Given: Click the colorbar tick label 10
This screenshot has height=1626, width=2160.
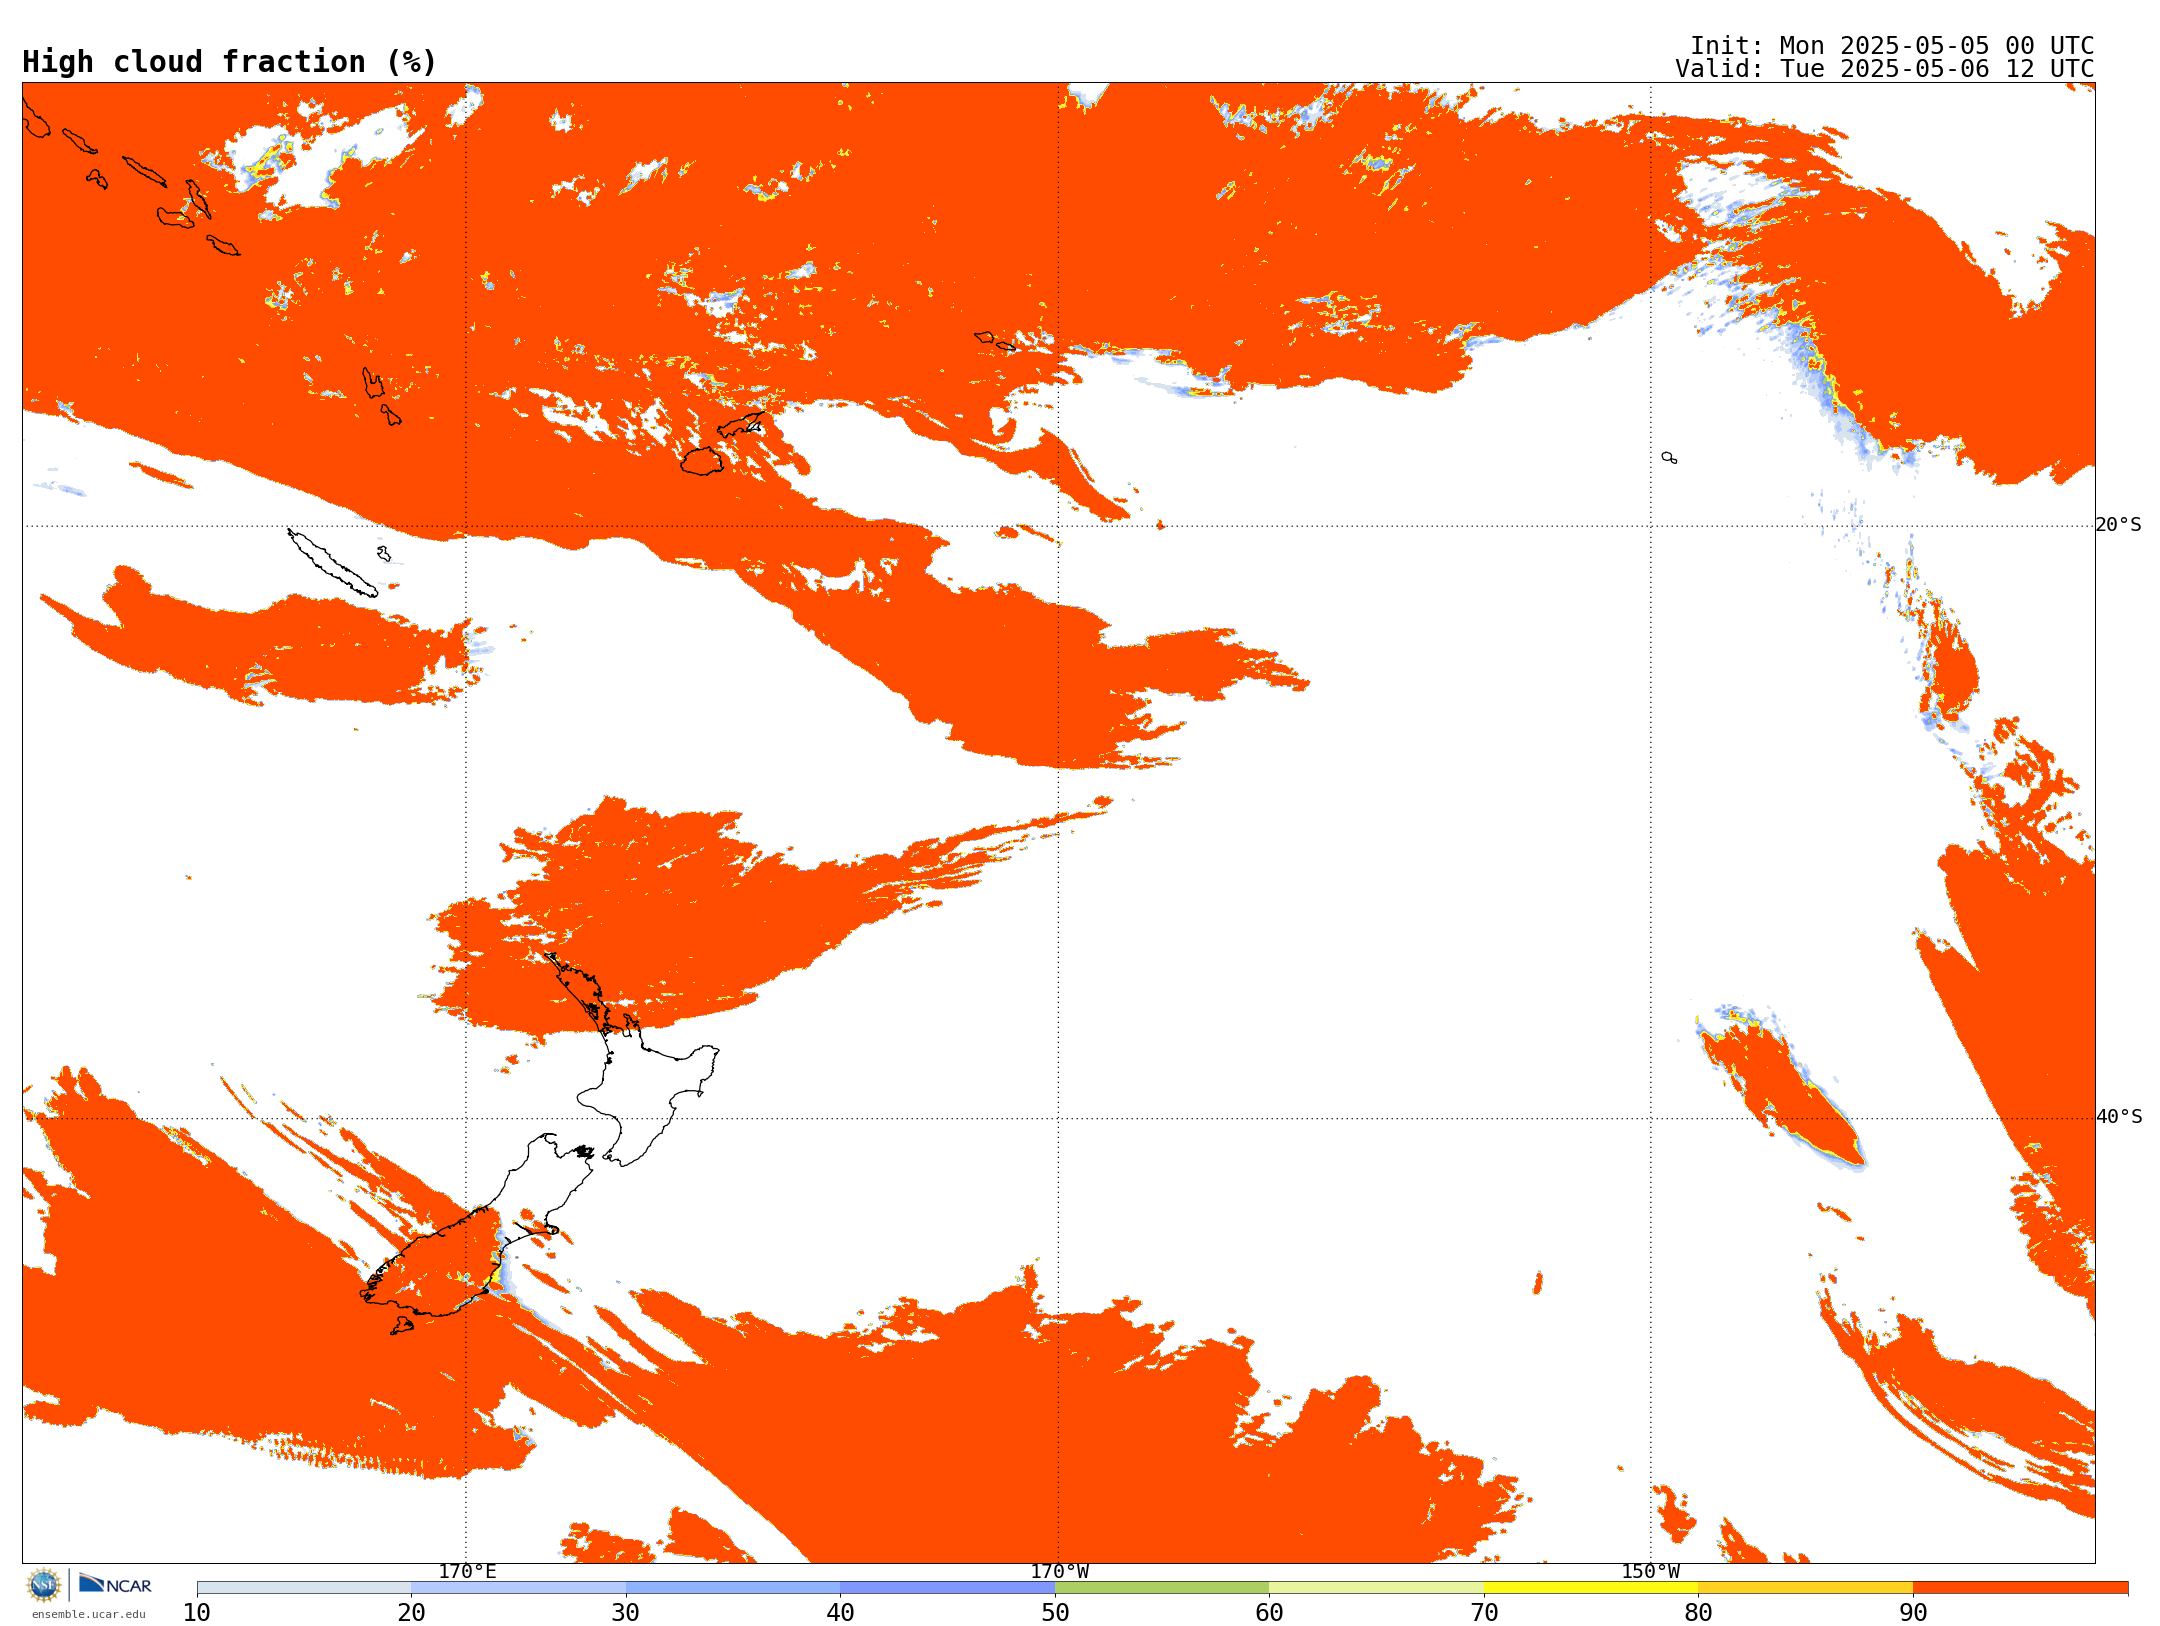Looking at the screenshot, I should (x=197, y=1612).
